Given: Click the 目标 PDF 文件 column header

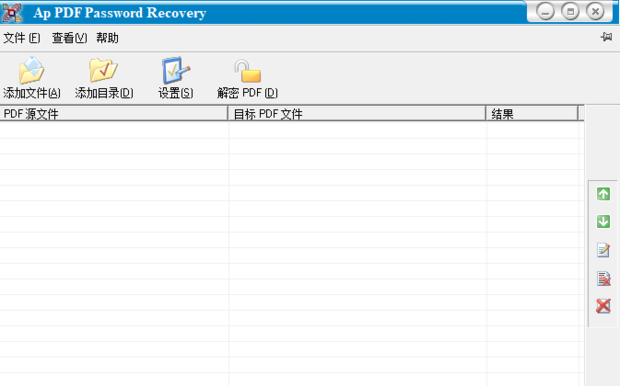Looking at the screenshot, I should tap(357, 114).
